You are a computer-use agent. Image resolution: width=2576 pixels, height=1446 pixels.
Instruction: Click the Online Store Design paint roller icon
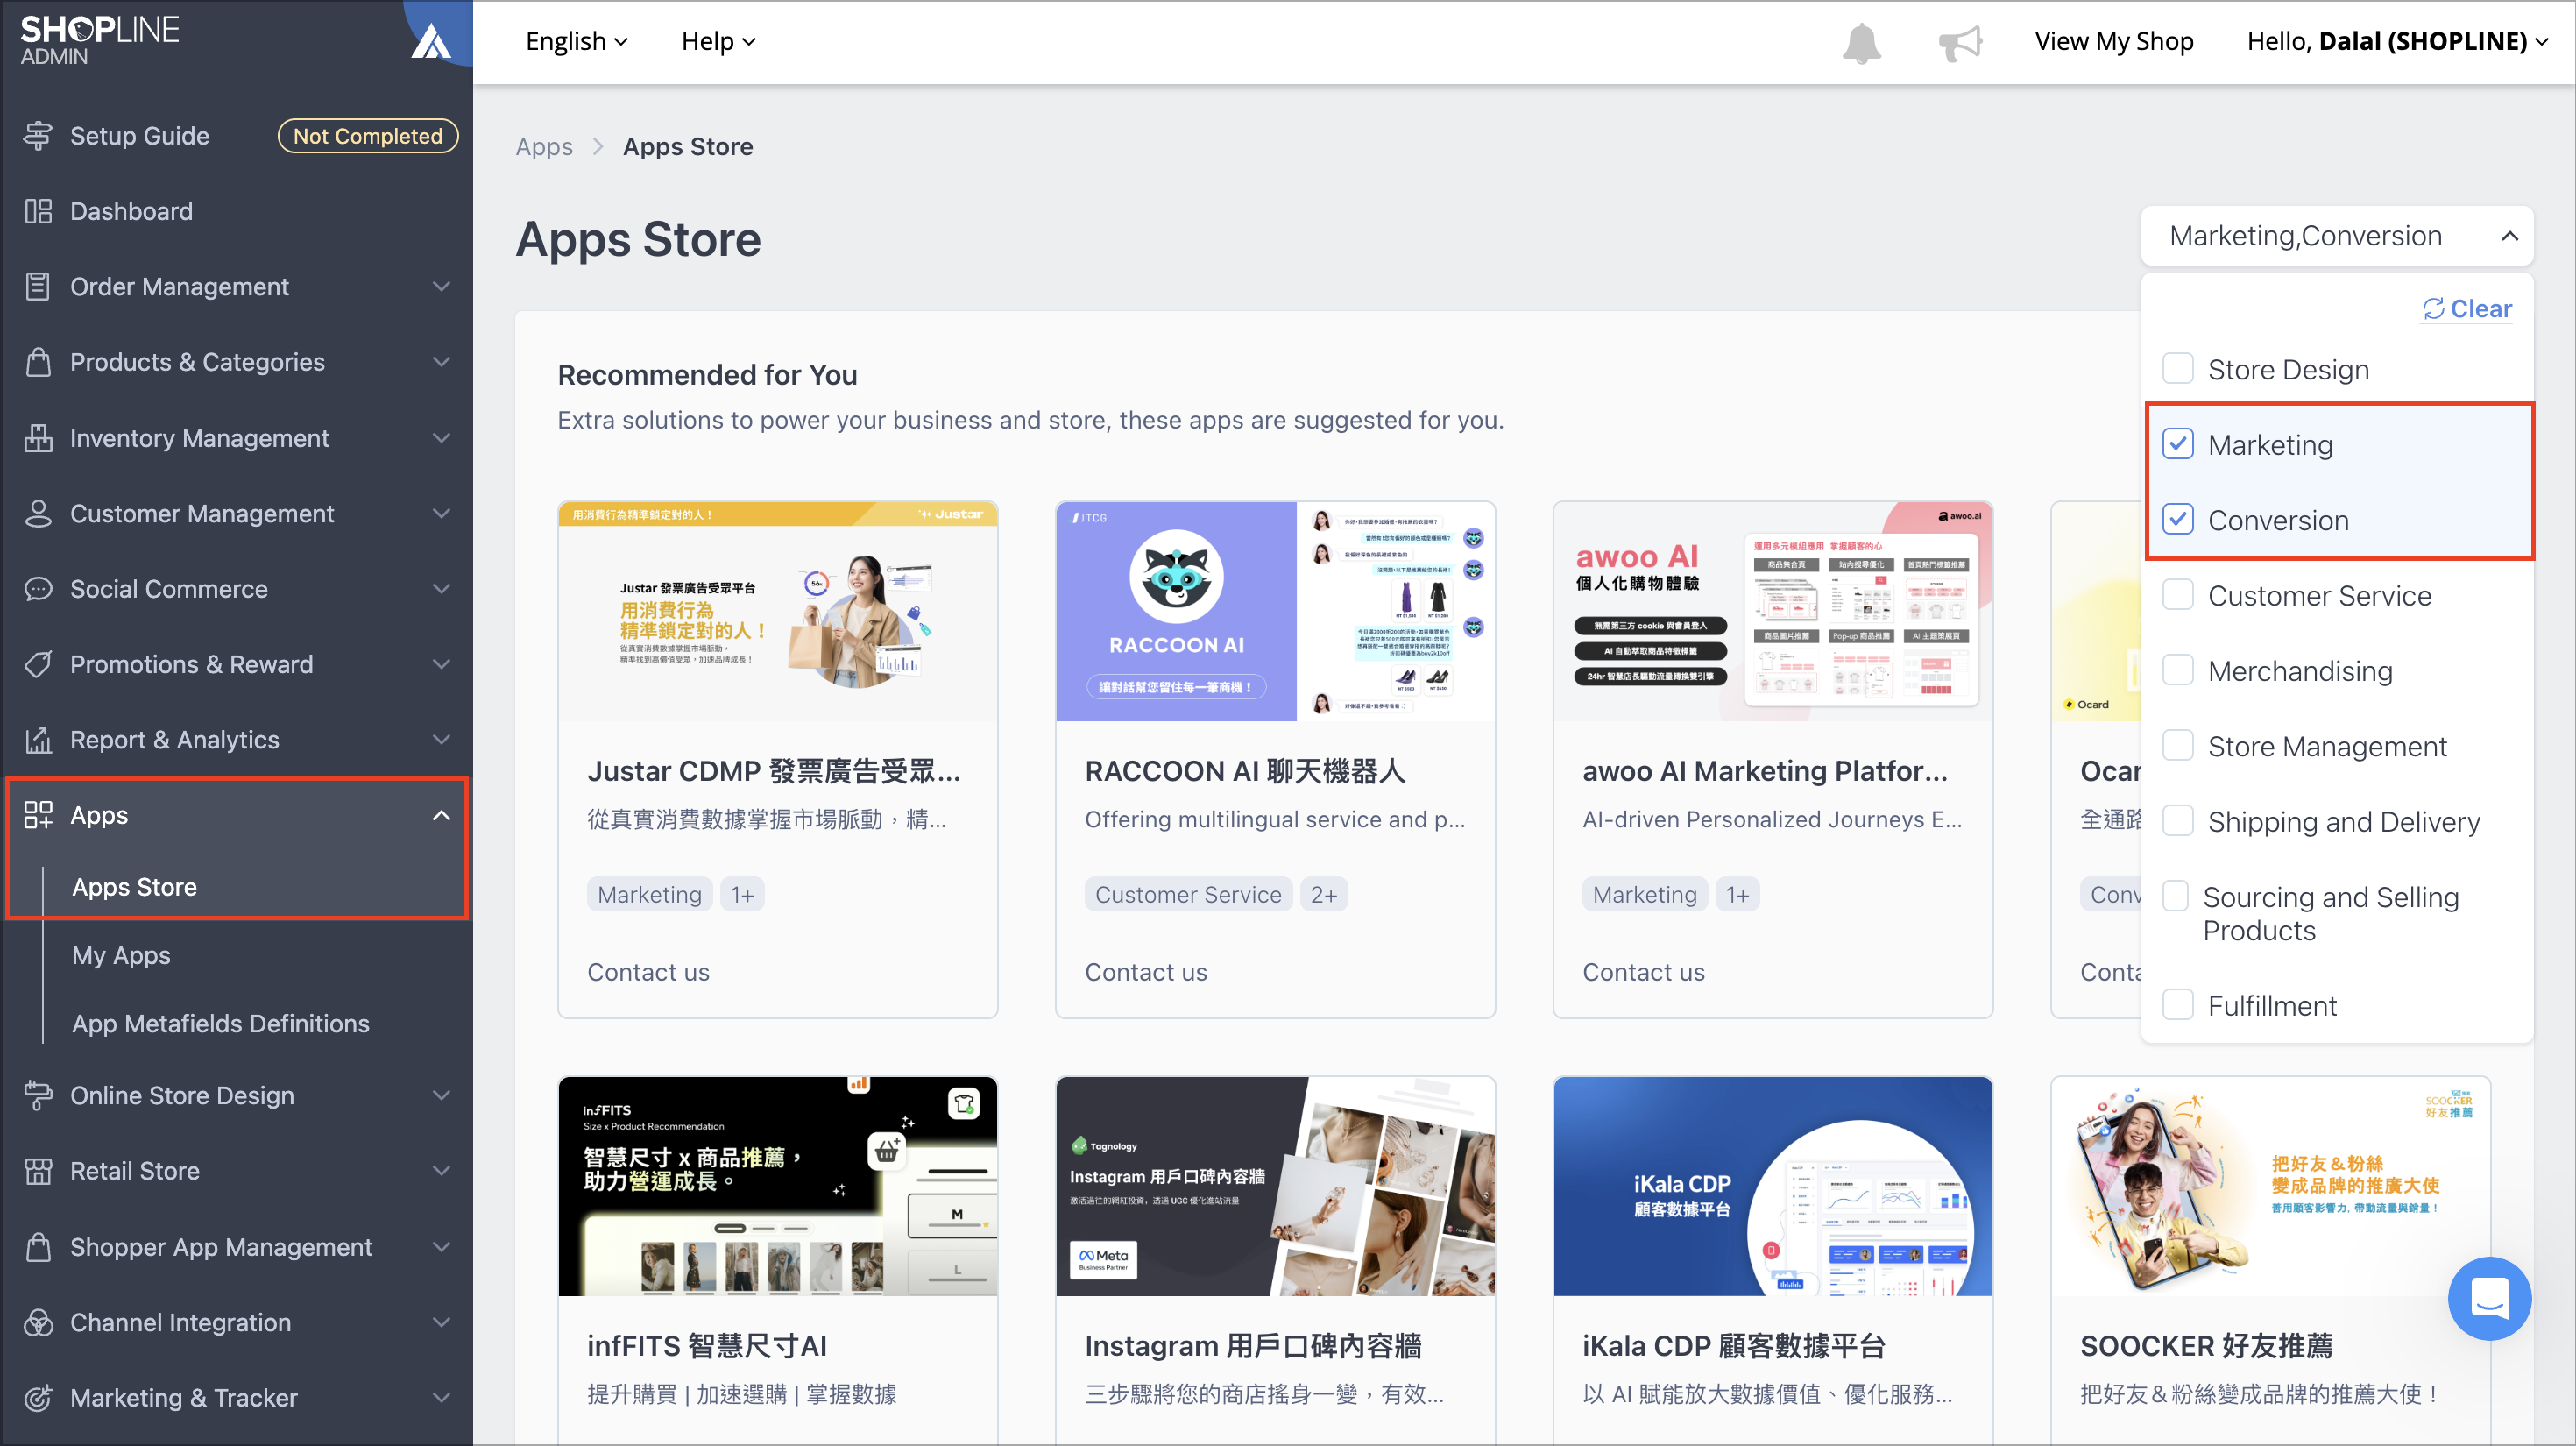[x=38, y=1096]
